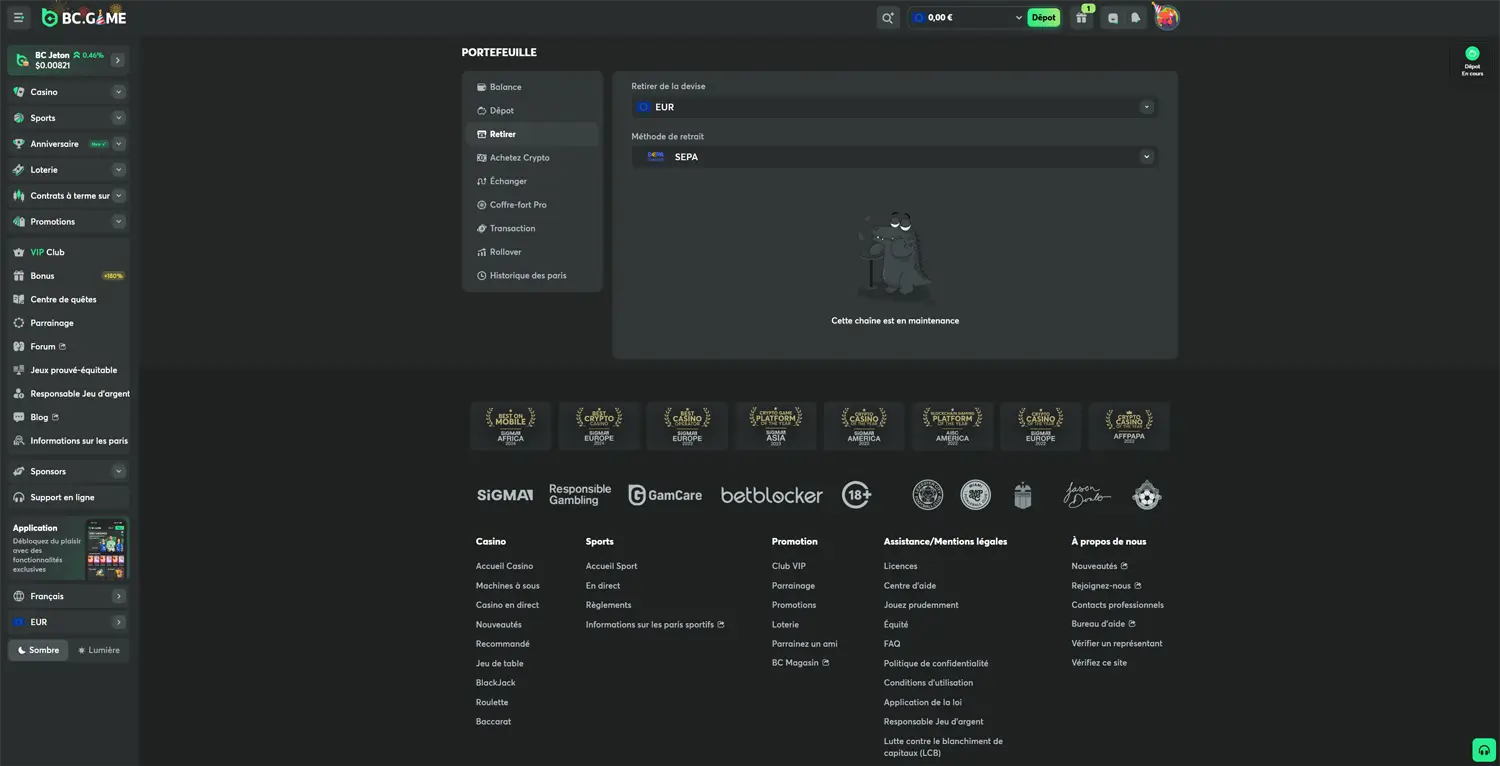Open the user profile avatar
Image resolution: width=1500 pixels, height=766 pixels.
[1166, 17]
